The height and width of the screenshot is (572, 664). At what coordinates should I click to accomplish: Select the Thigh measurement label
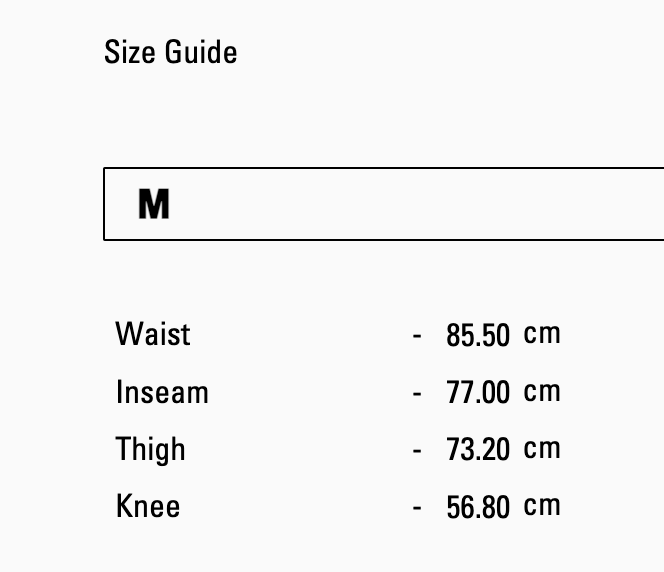click(x=150, y=449)
